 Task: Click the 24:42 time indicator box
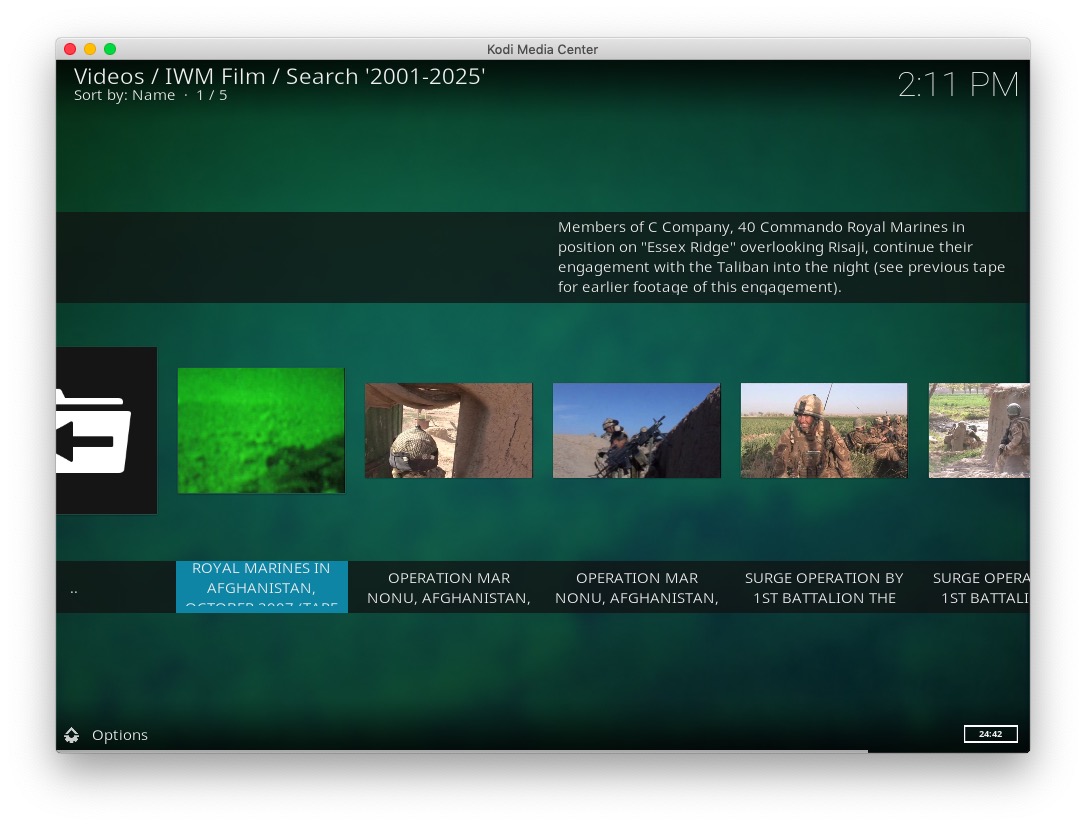990,734
